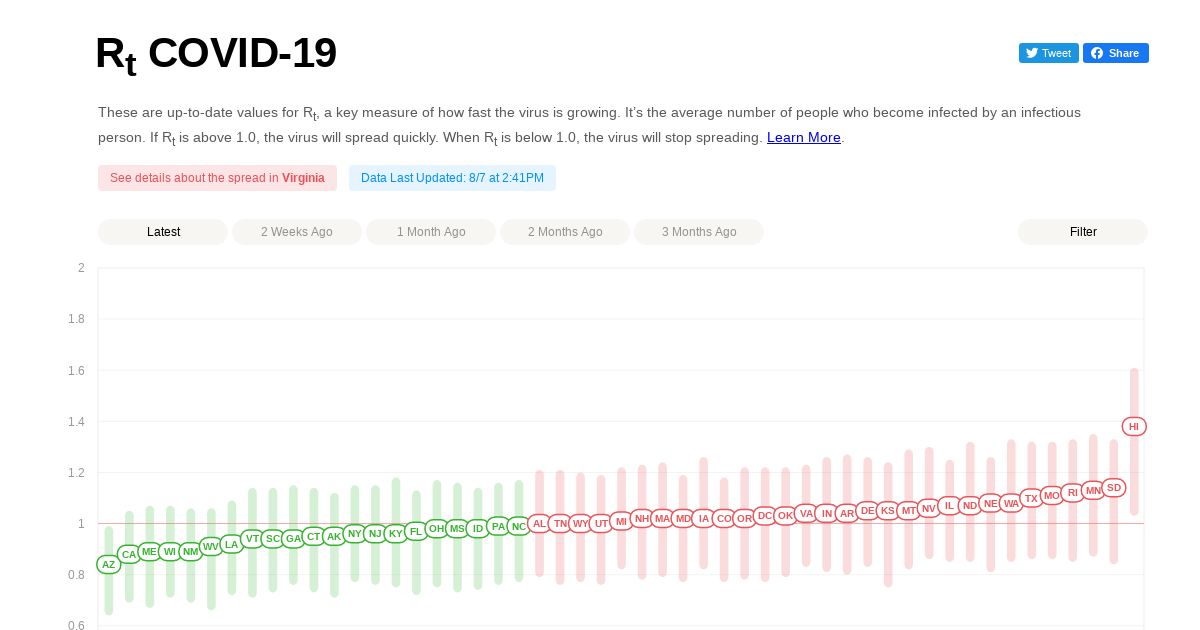The height and width of the screenshot is (630, 1200).
Task: Click the Twitter Tweet button
Action: coord(1048,53)
